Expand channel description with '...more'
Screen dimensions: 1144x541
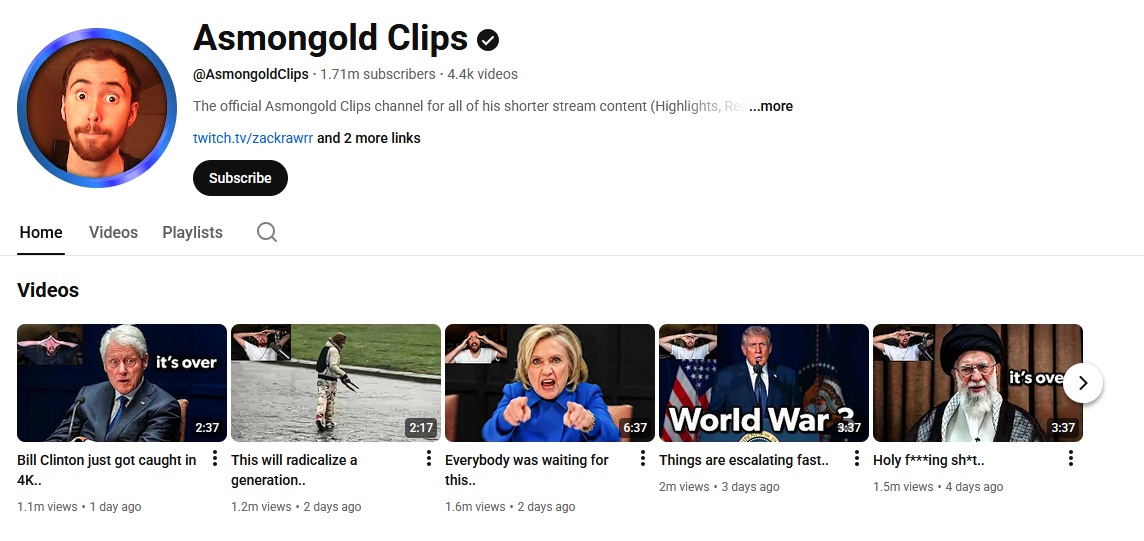click(771, 106)
